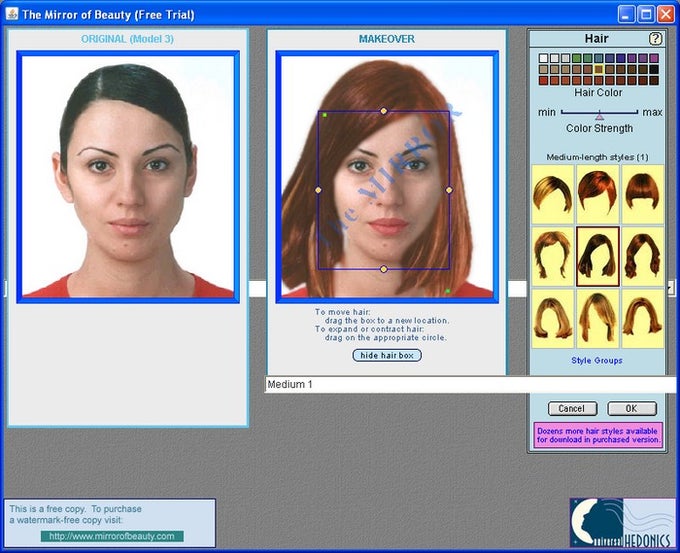Click the hide hair box button
This screenshot has width=680, height=553.
click(x=387, y=355)
